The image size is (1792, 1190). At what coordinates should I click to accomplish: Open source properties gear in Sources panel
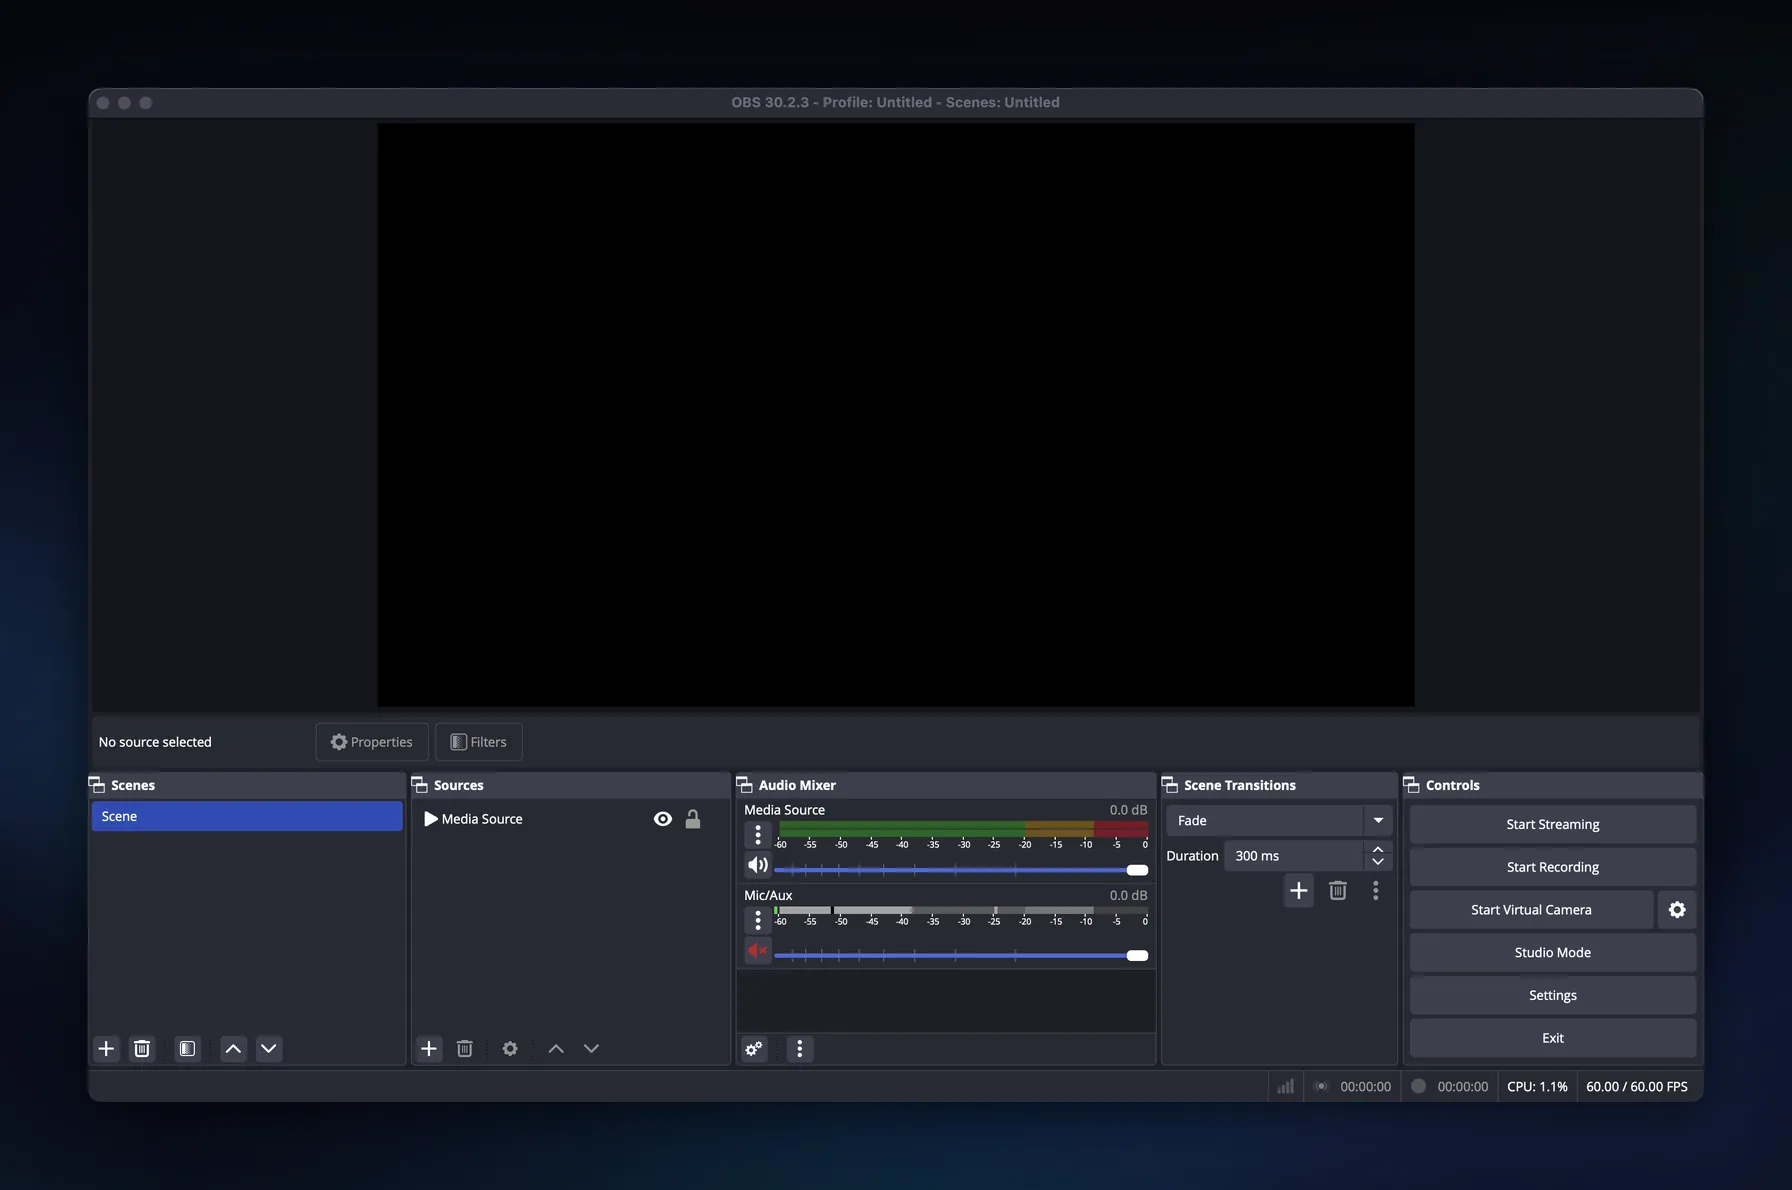pos(510,1048)
